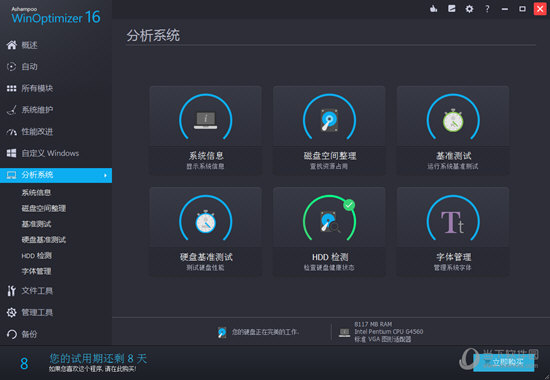
Task: Launch HDD 检测 disk inspector tile icon
Action: [x=330, y=222]
